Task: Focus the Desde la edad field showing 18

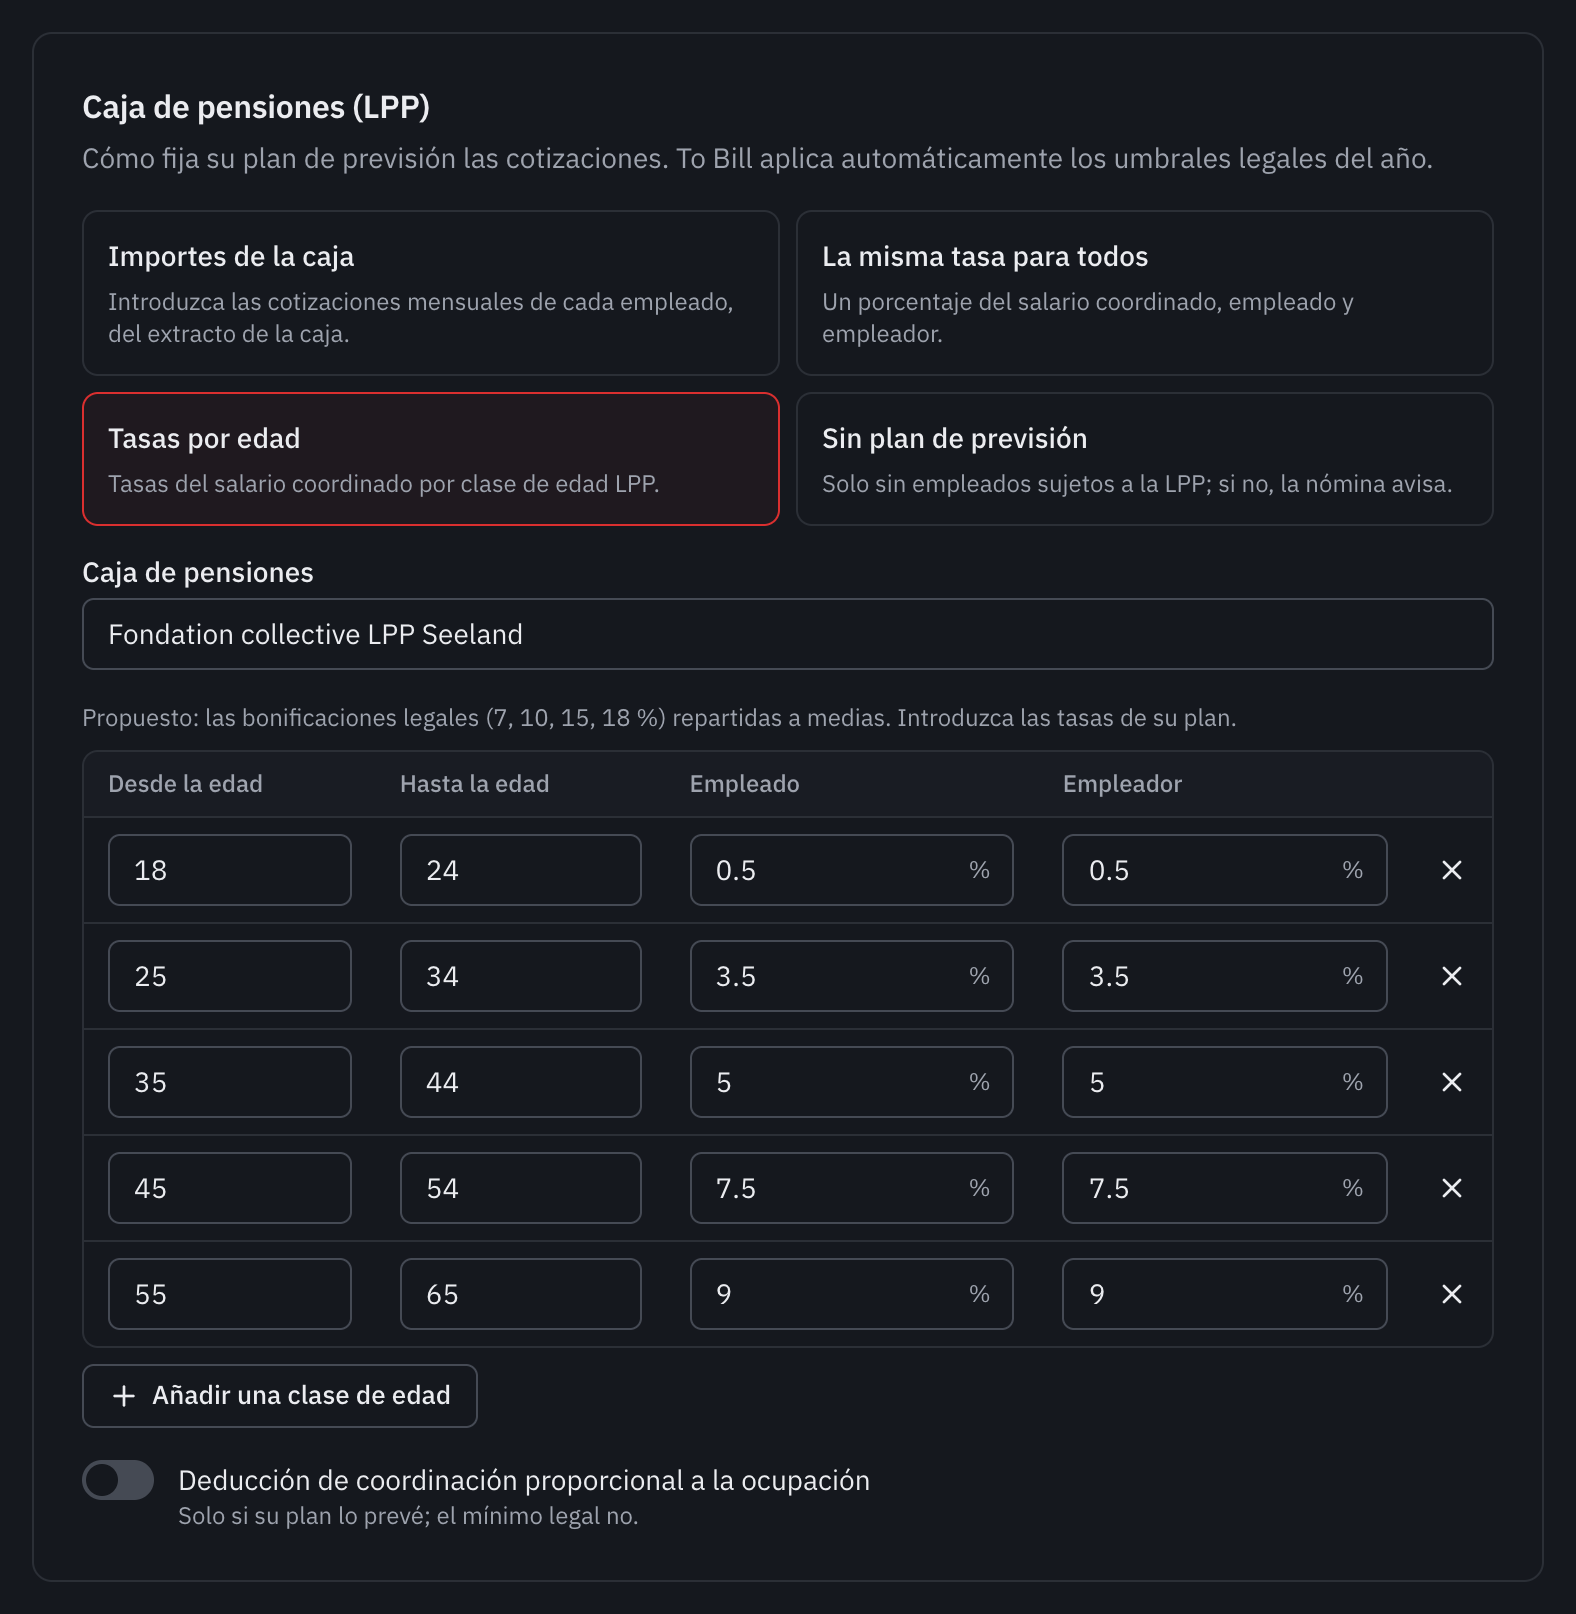Action: coord(230,870)
